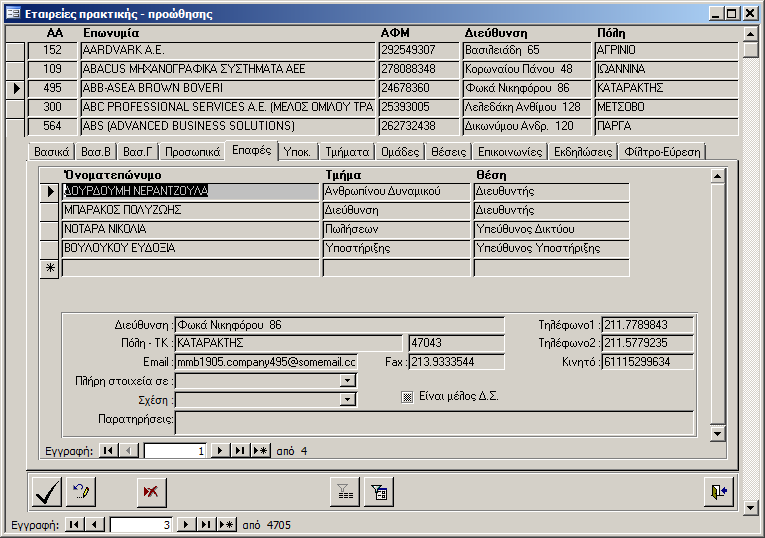This screenshot has width=765, height=538.
Task: Open the 'Πλήρη στοιχεία σε' dropdown
Action: [x=347, y=380]
